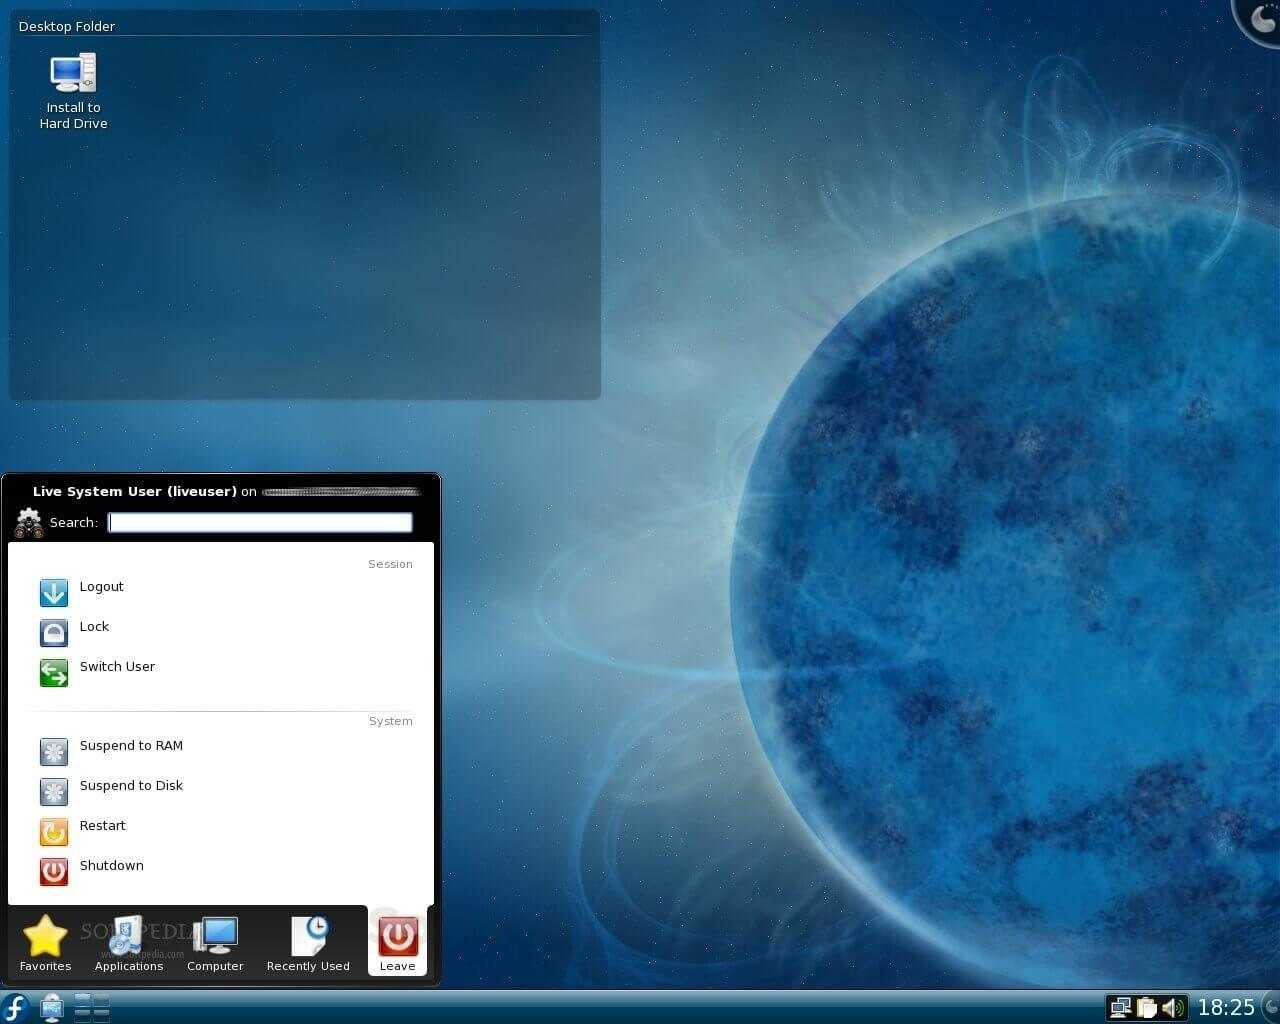The height and width of the screenshot is (1024, 1280).
Task: Click the green Switch User icon
Action: 54,672
